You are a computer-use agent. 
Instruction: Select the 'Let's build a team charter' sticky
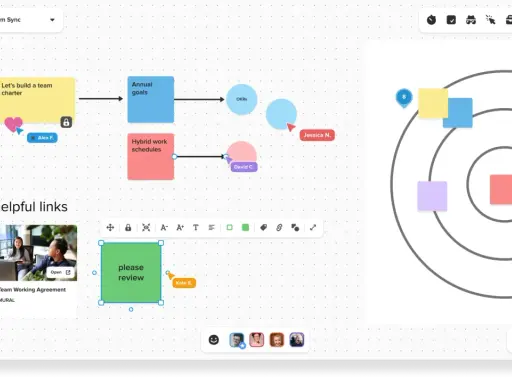click(x=37, y=100)
